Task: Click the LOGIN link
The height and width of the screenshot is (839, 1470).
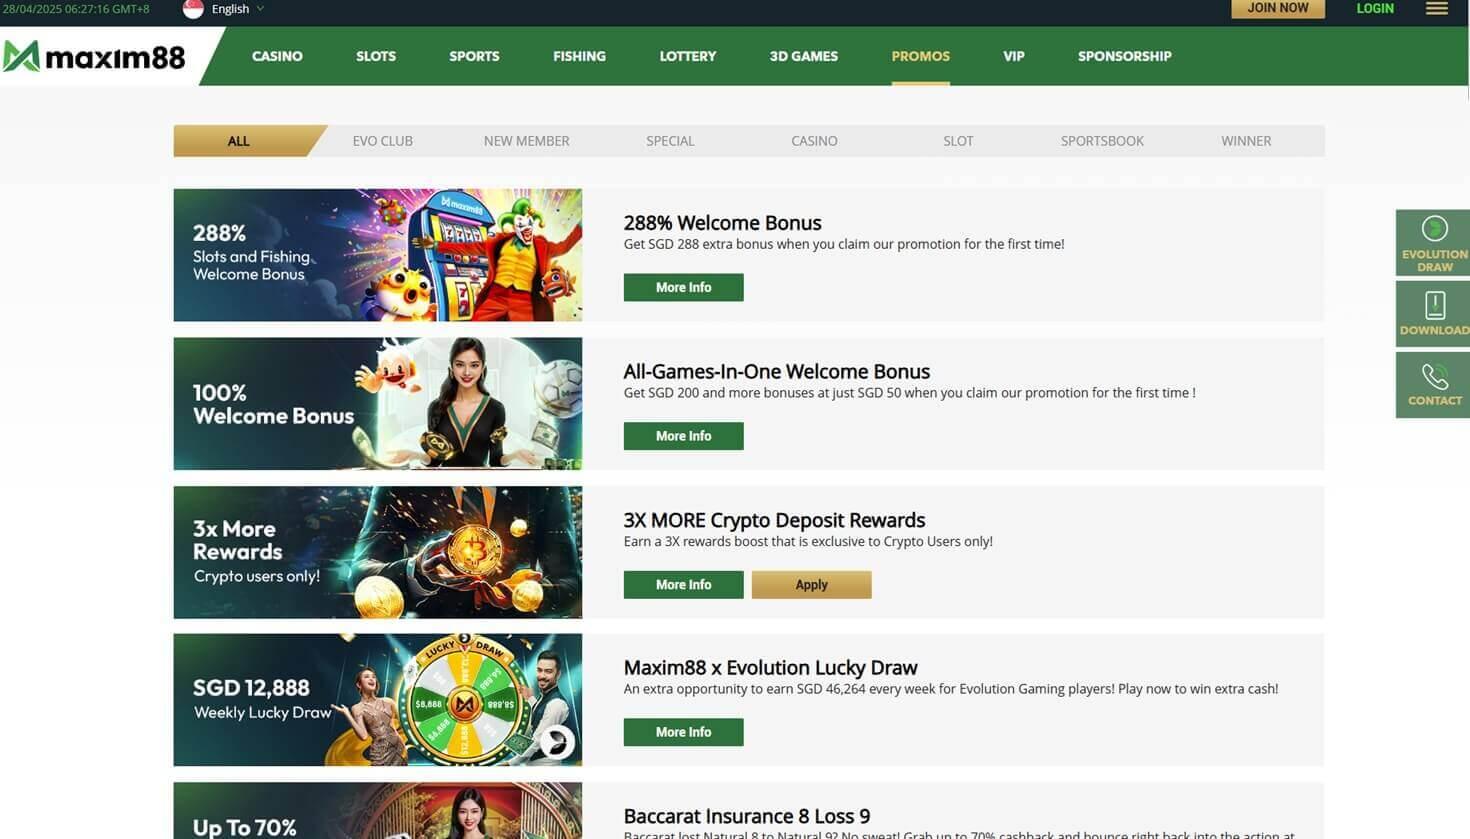Action: coord(1374,9)
